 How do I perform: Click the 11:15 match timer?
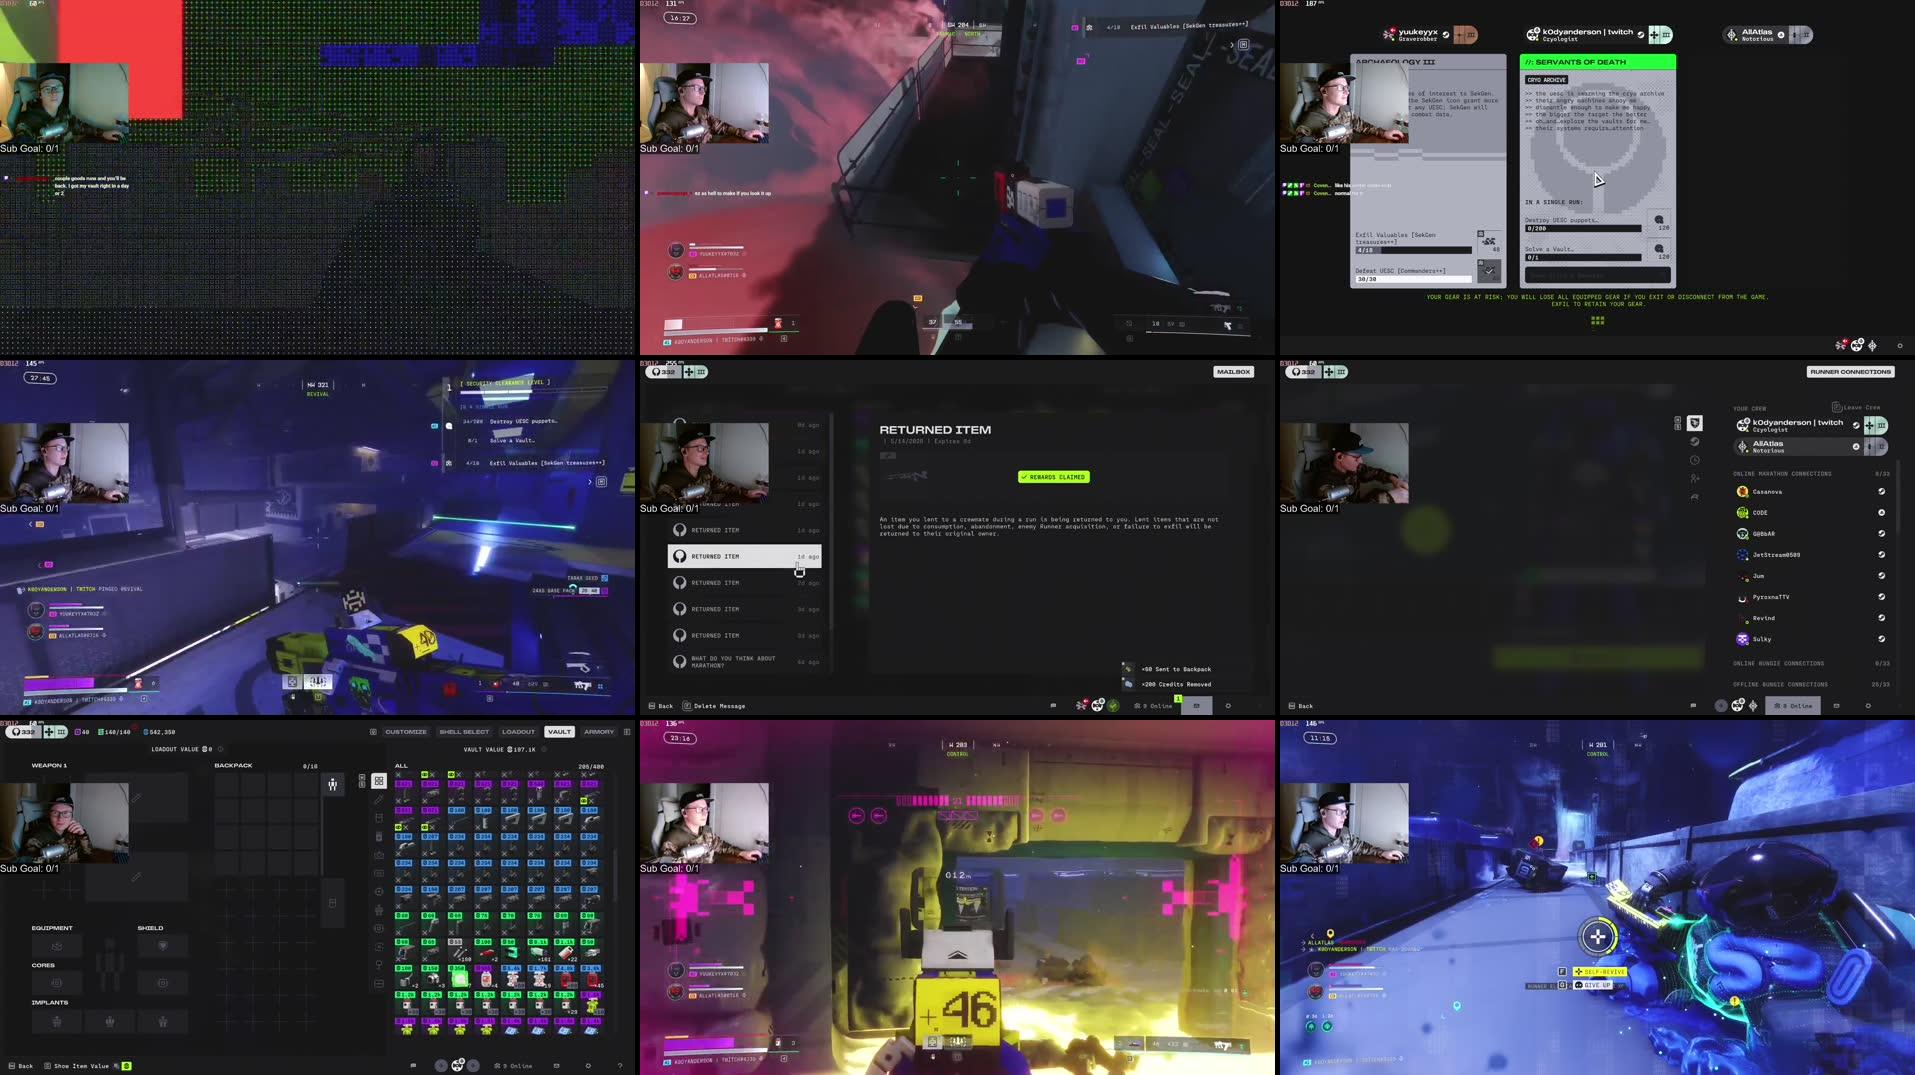(1320, 738)
